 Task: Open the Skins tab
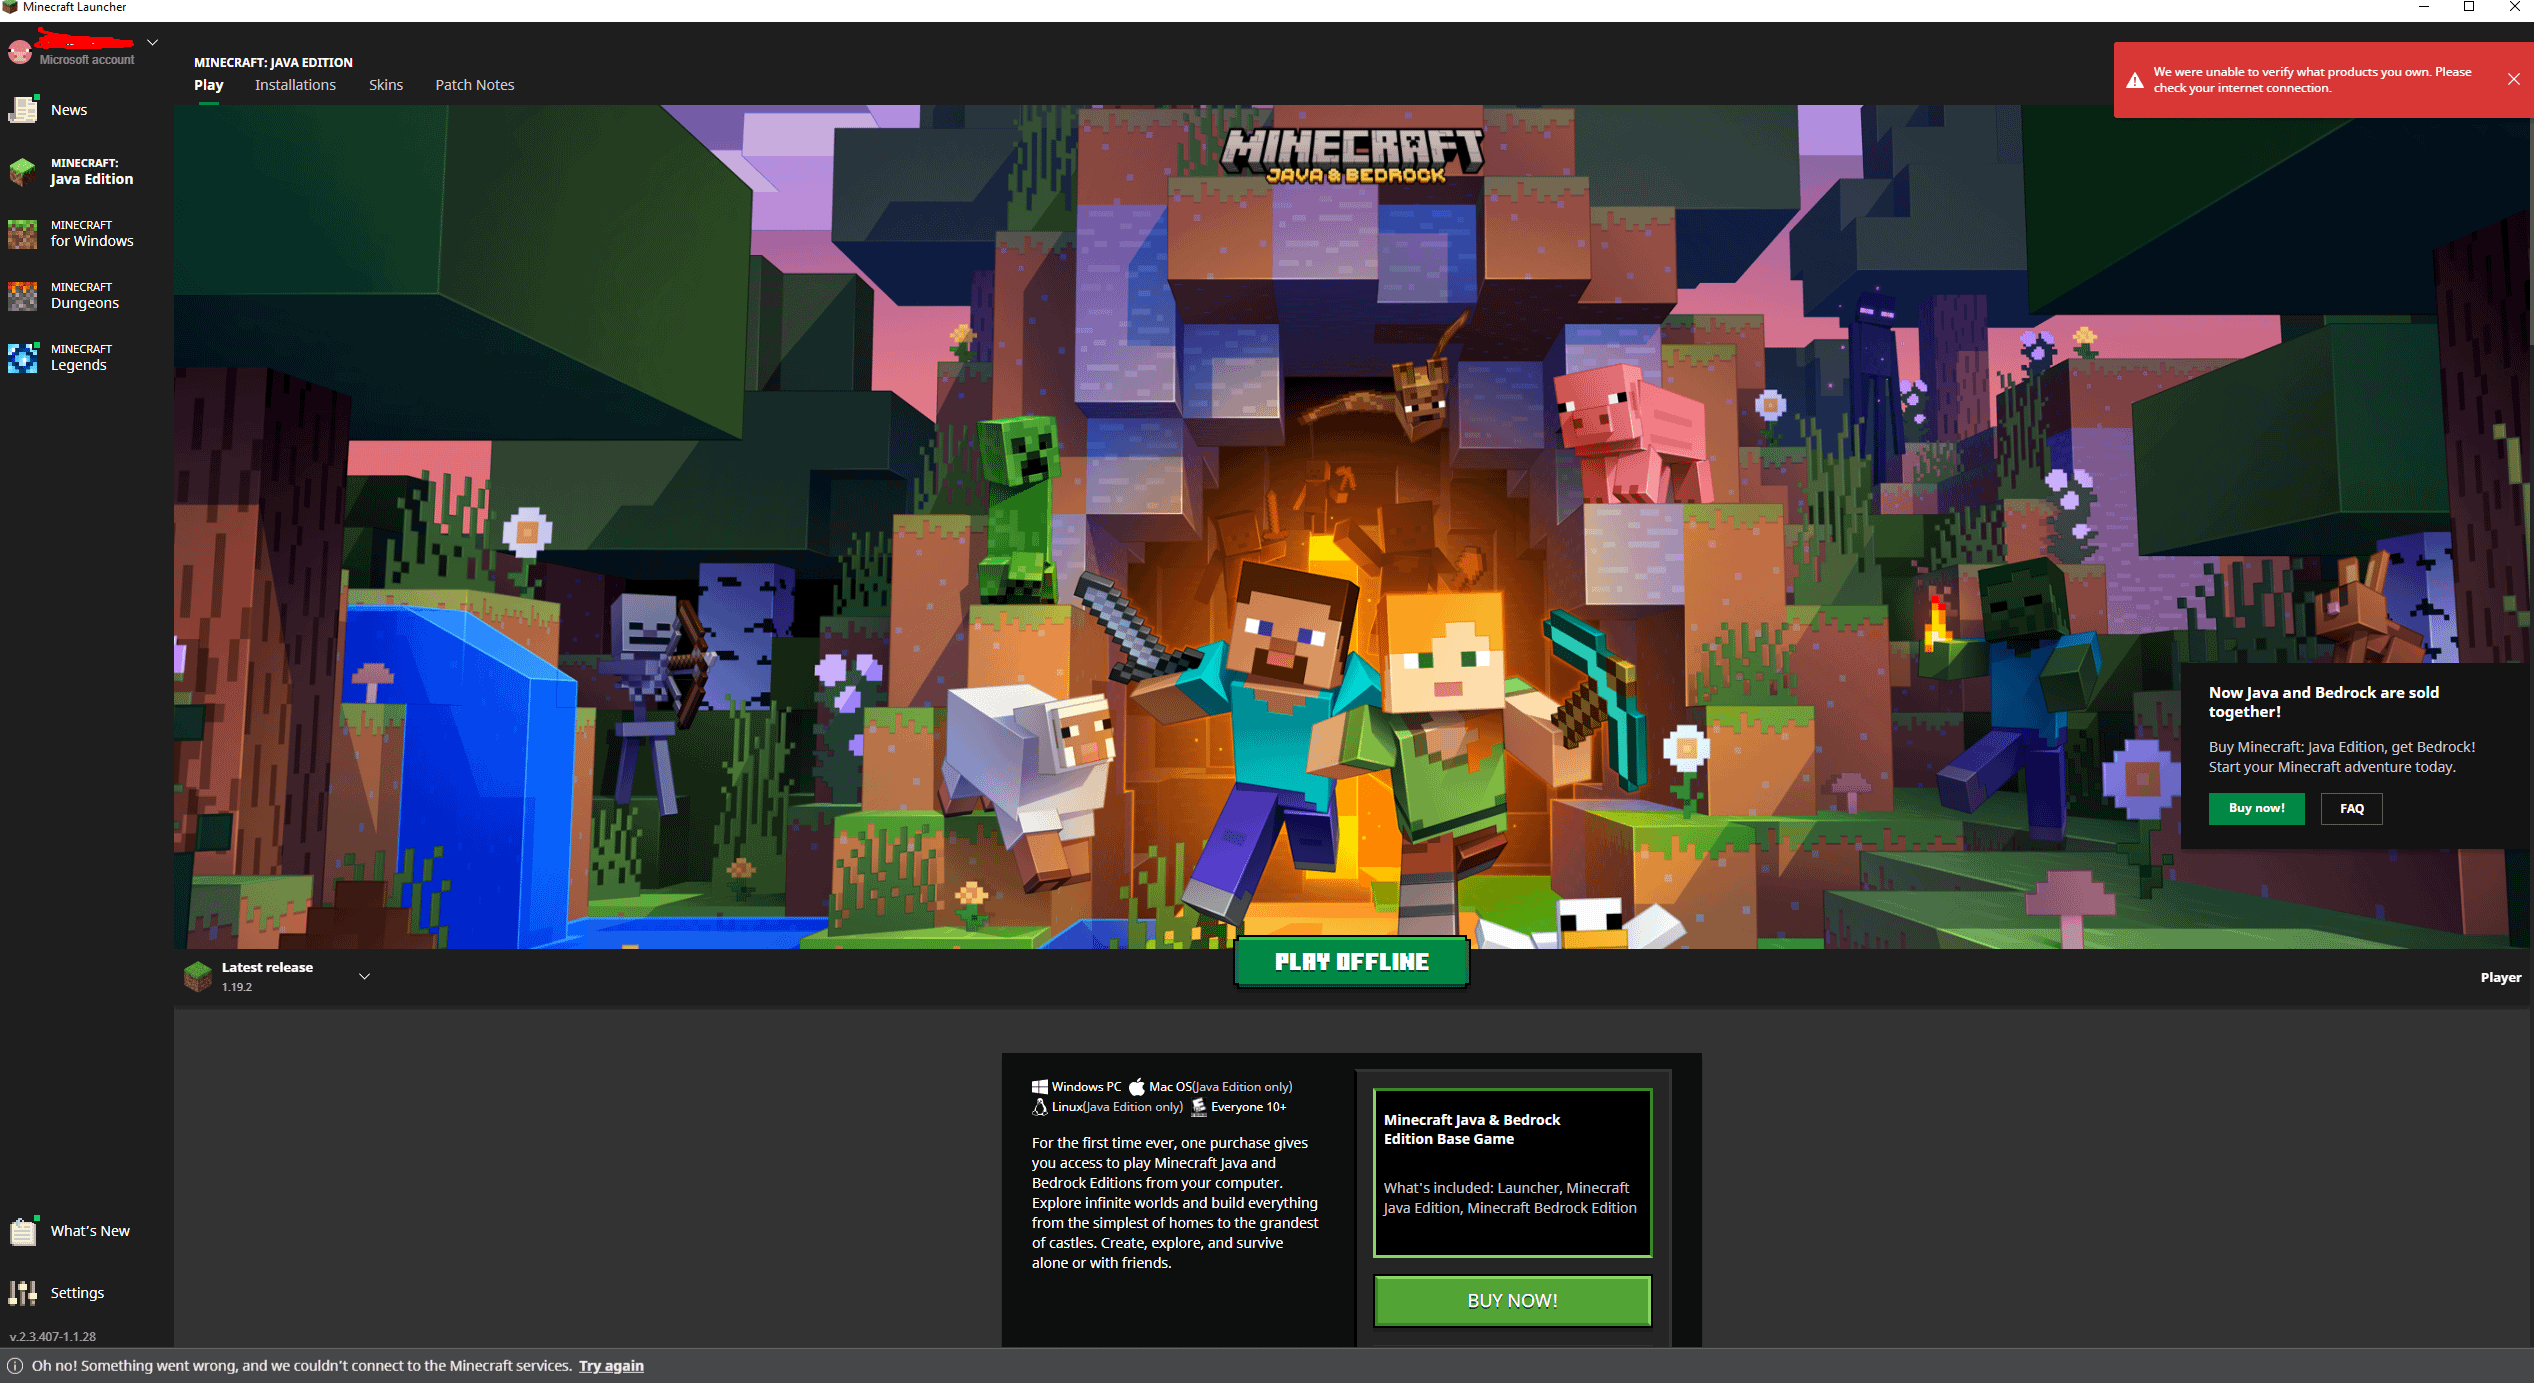coord(386,85)
